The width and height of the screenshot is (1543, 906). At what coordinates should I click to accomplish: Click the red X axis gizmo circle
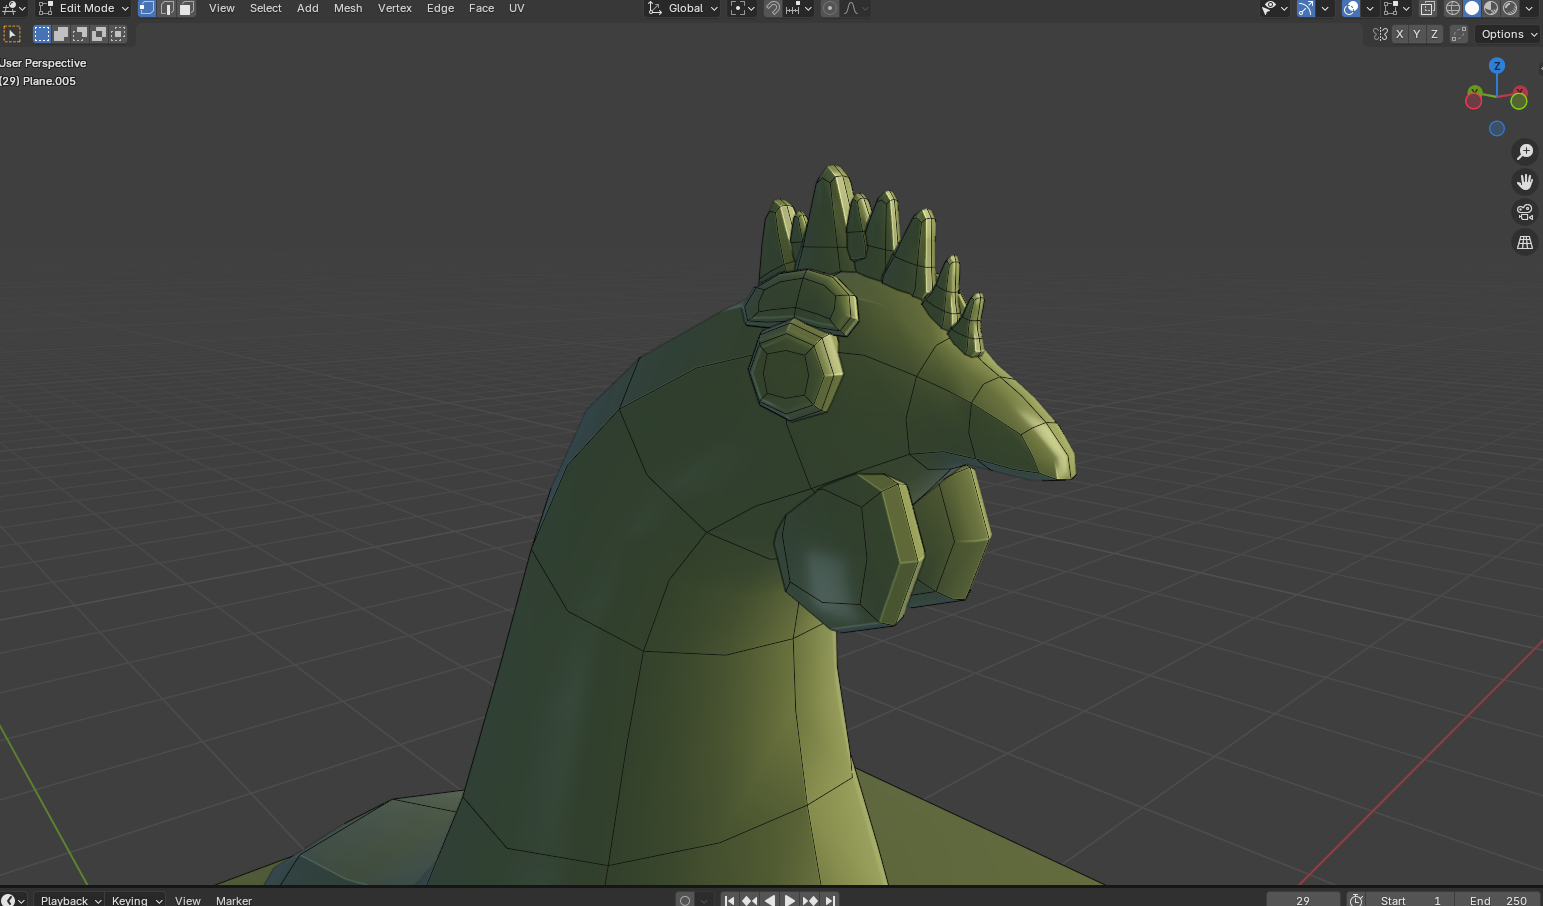[1473, 101]
